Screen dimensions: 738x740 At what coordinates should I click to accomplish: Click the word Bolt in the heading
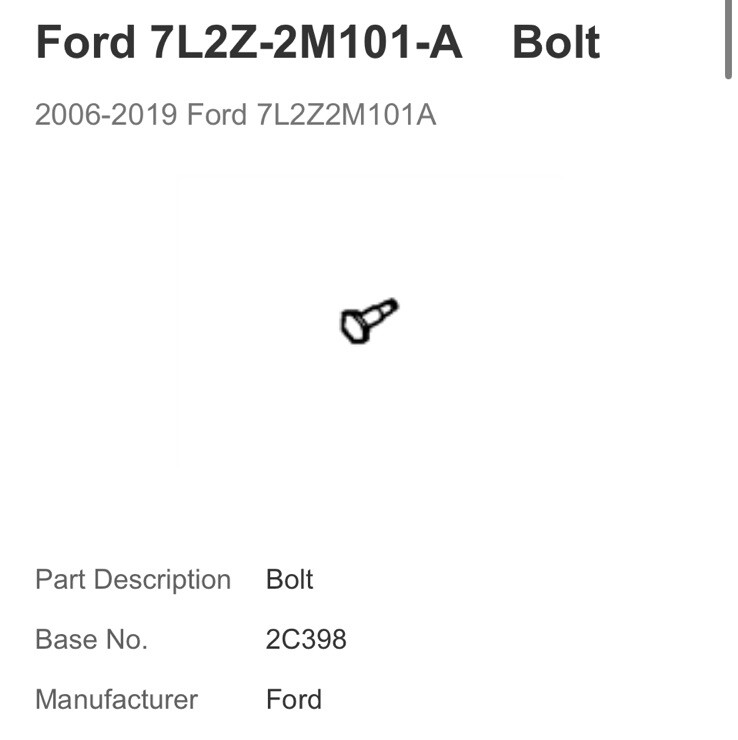[x=556, y=43]
